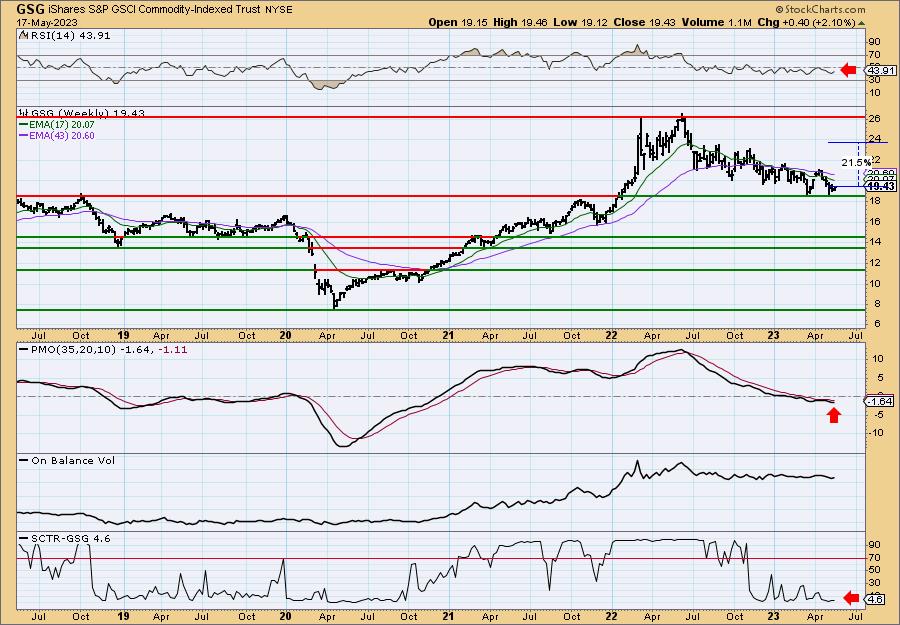Select the Low 19.12 value
Viewport: 900px width, 625px height.
pos(580,22)
